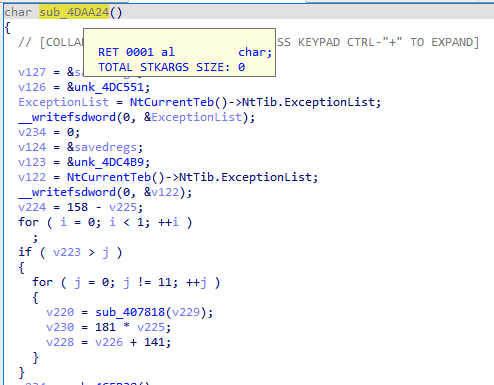The width and height of the screenshot is (494, 385).
Task: Open the sub_407818 function call
Action: click(130, 312)
